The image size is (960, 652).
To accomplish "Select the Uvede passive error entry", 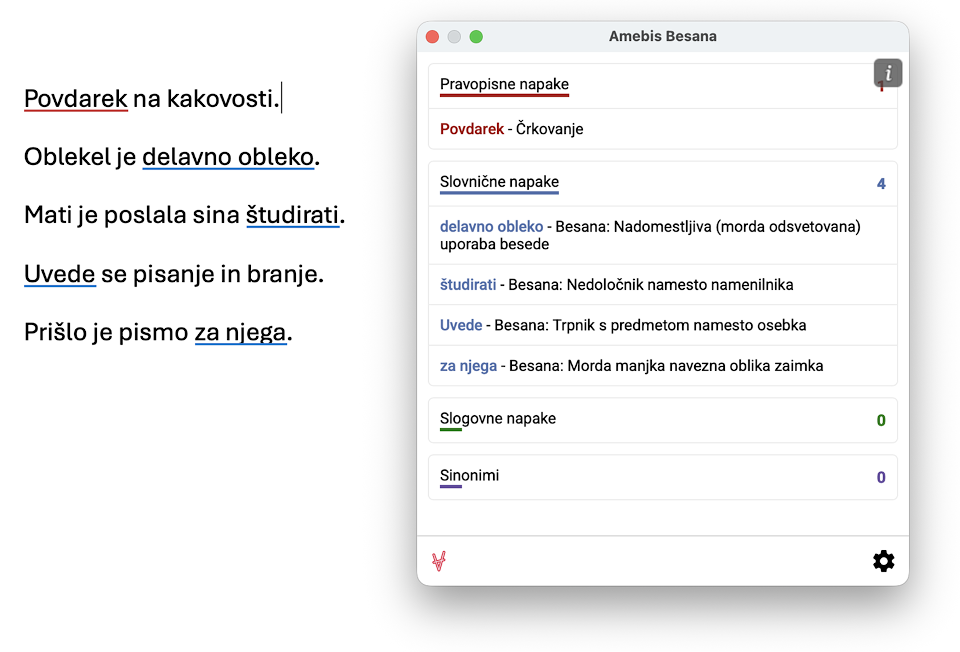I will click(662, 325).
